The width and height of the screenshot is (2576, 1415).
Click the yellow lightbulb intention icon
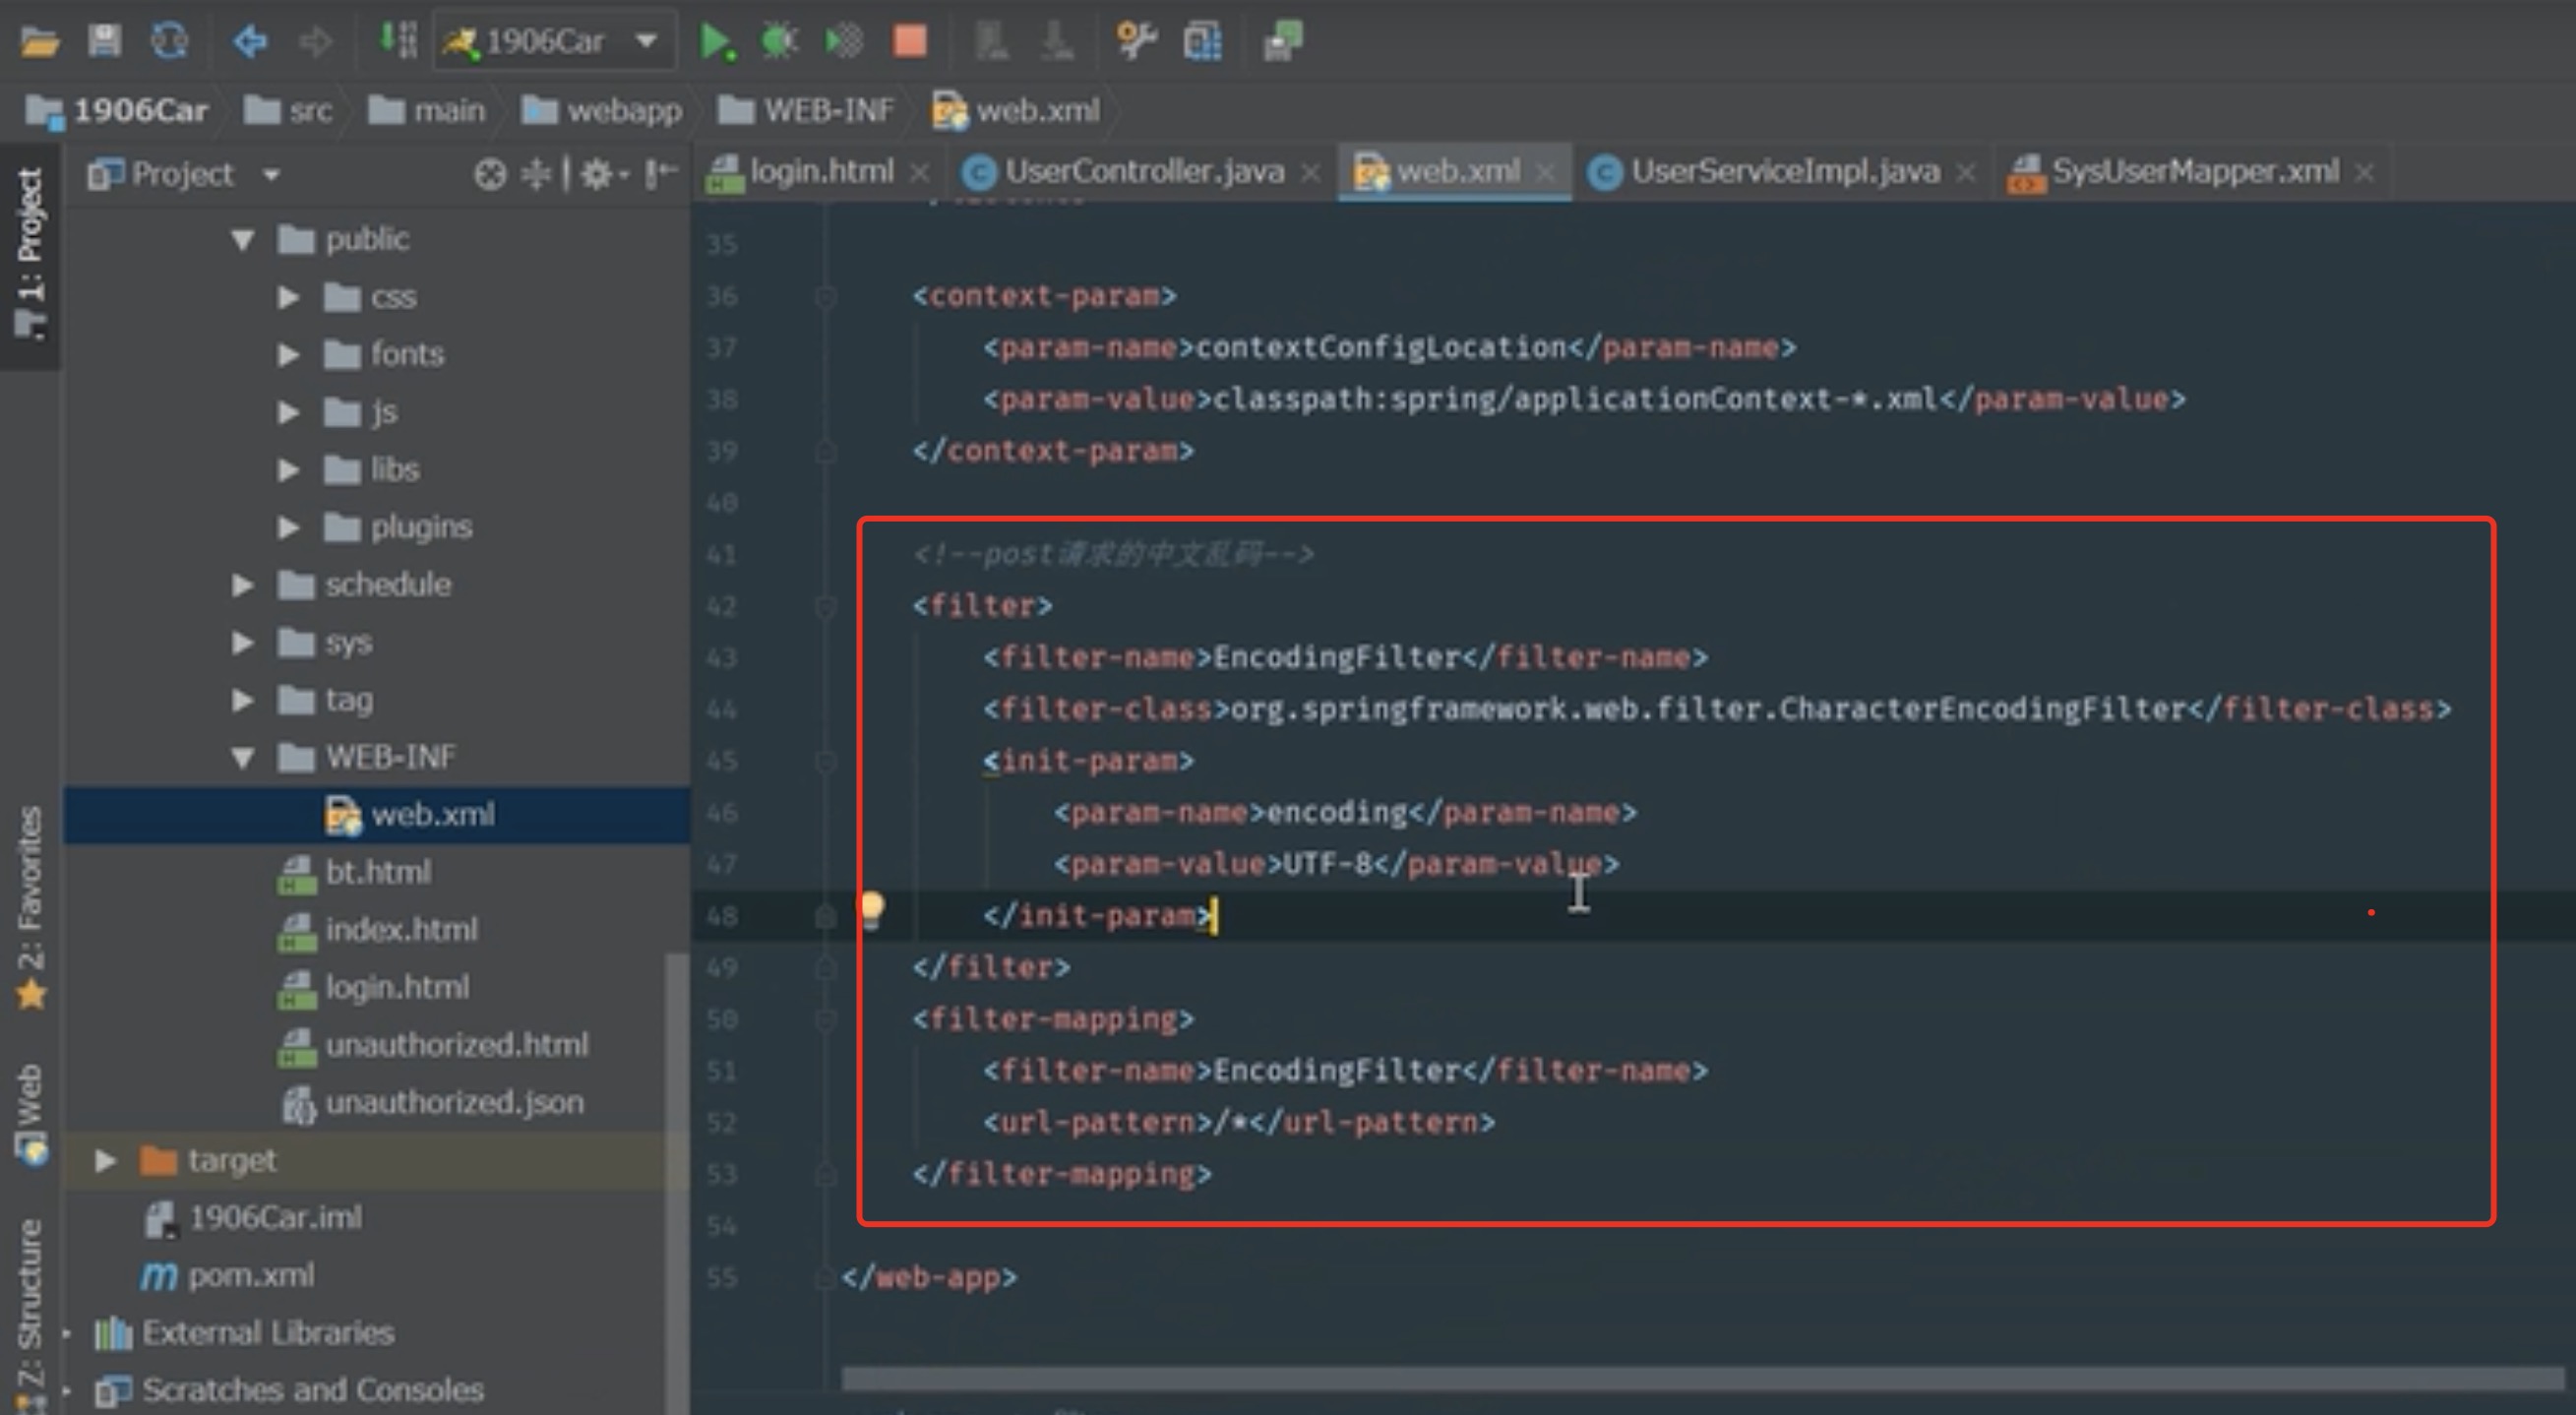tap(871, 909)
